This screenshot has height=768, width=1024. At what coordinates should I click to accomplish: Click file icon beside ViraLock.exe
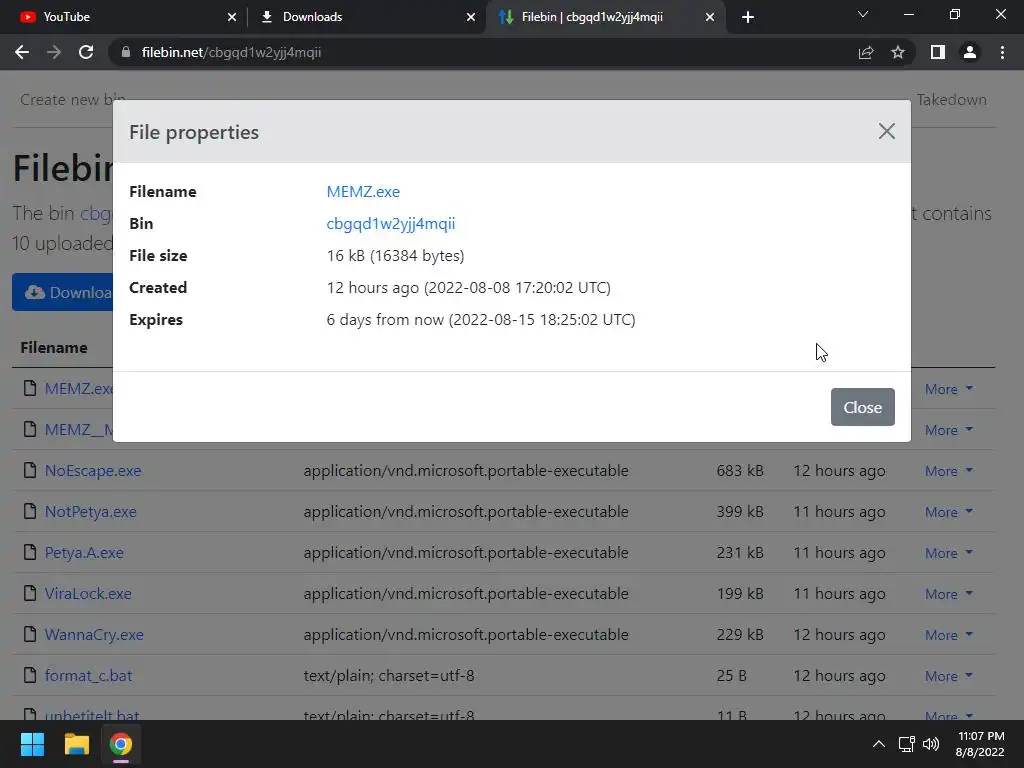30,593
